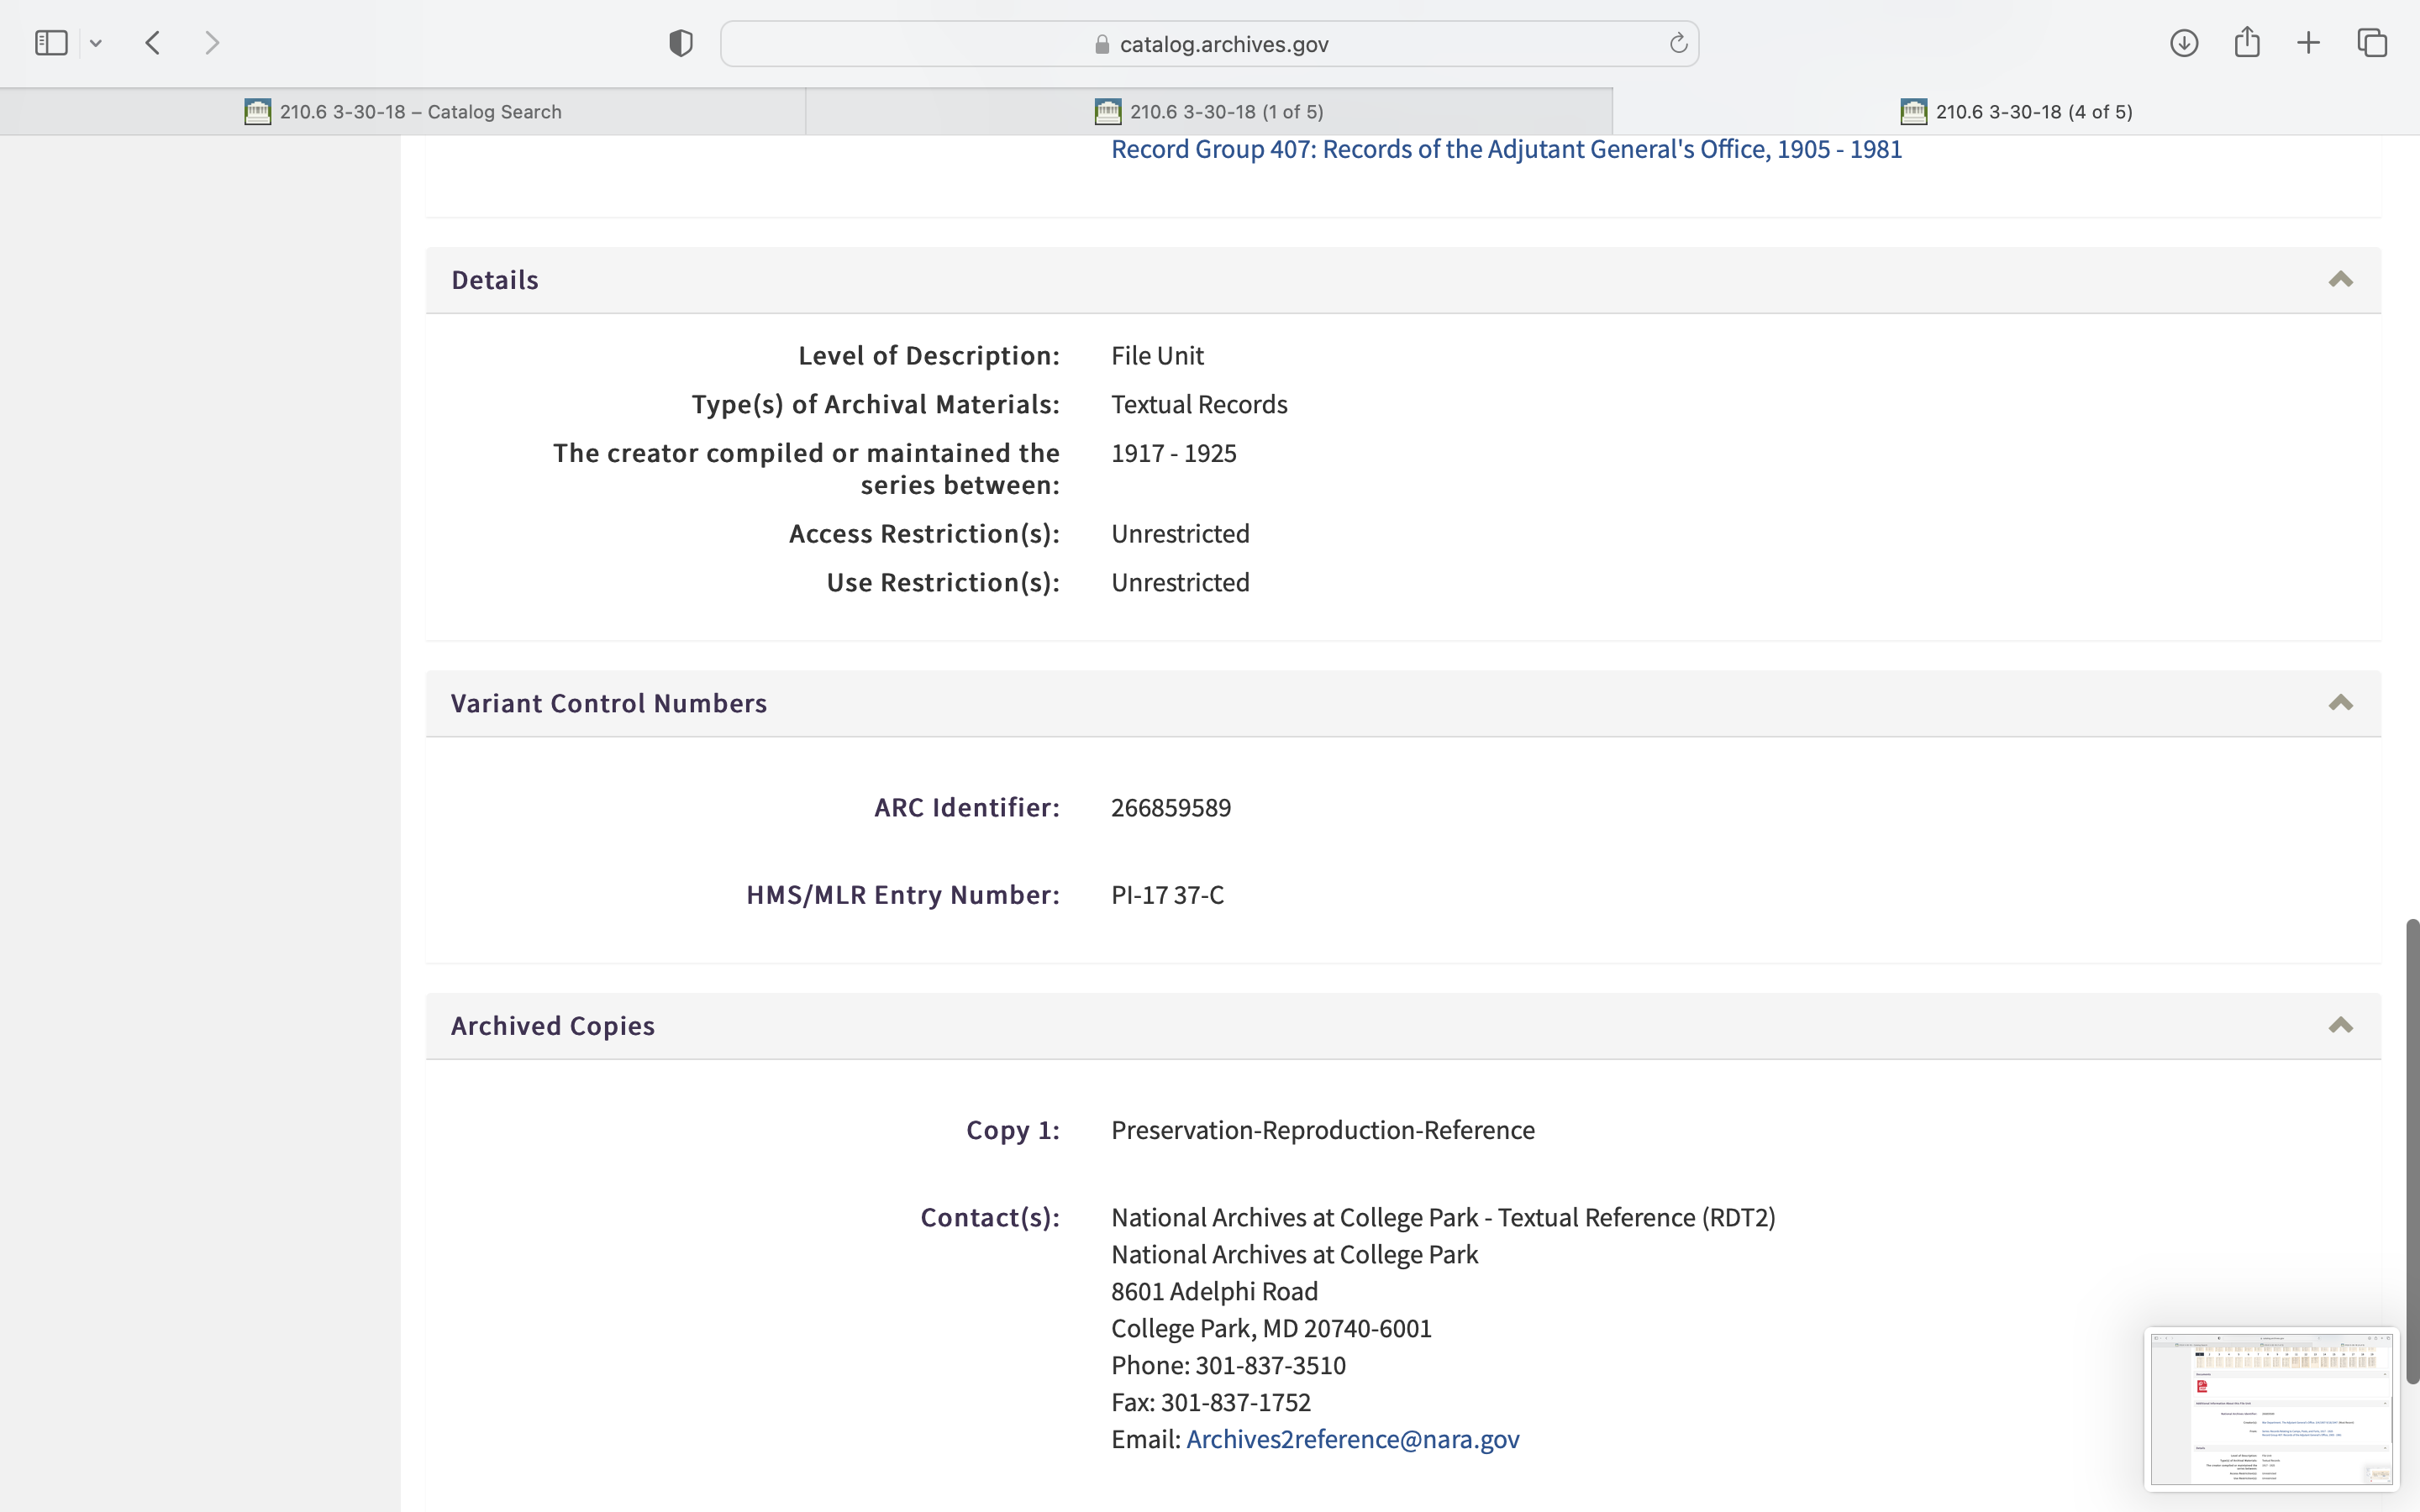Click the forward navigation arrow

tap(212, 43)
